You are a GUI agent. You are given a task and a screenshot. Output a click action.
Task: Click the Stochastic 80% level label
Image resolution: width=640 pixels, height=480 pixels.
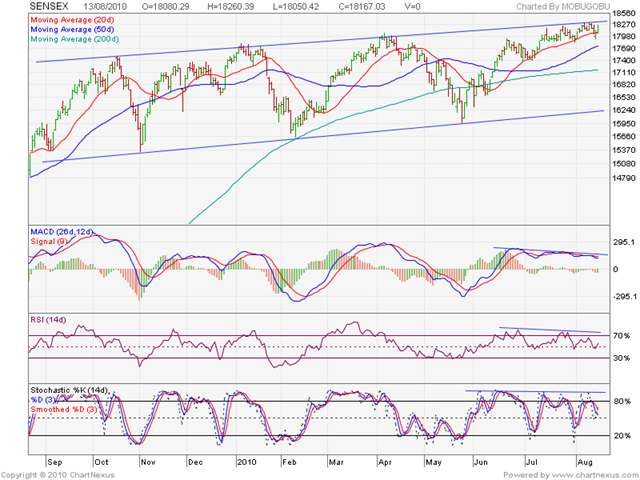622,402
